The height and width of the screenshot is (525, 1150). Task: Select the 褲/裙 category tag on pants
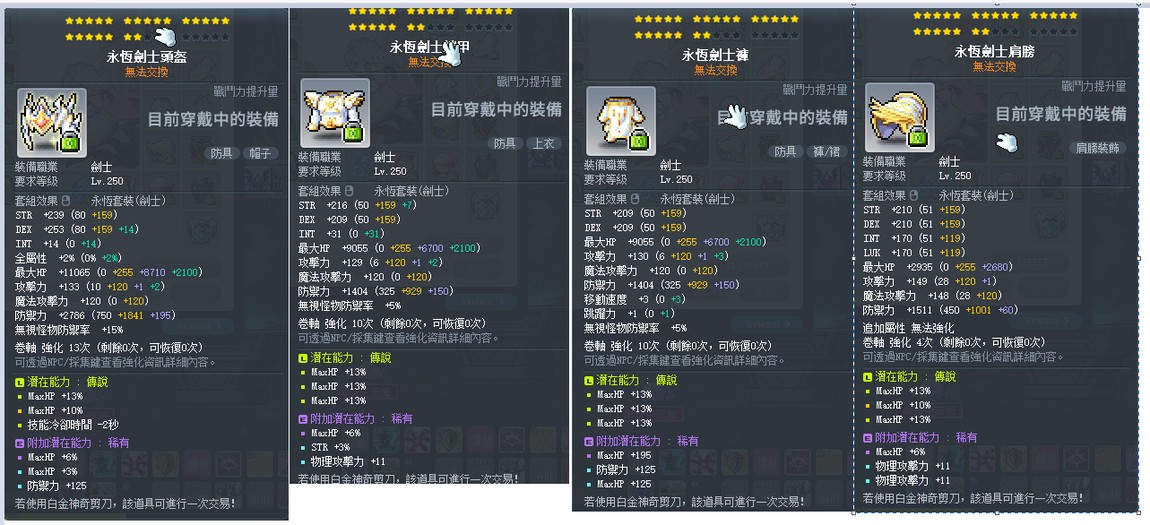point(826,151)
